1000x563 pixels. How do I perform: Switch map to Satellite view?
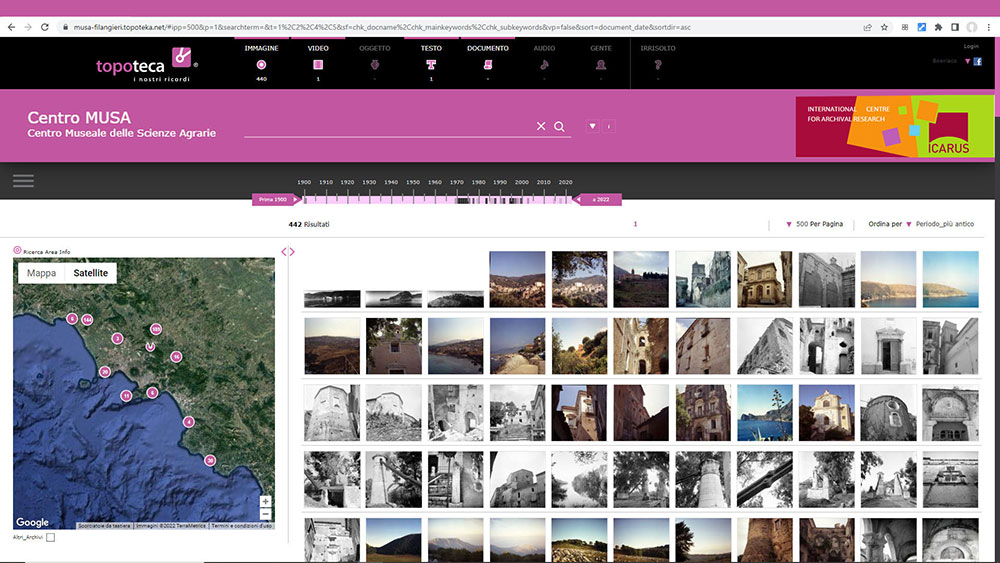(91, 273)
